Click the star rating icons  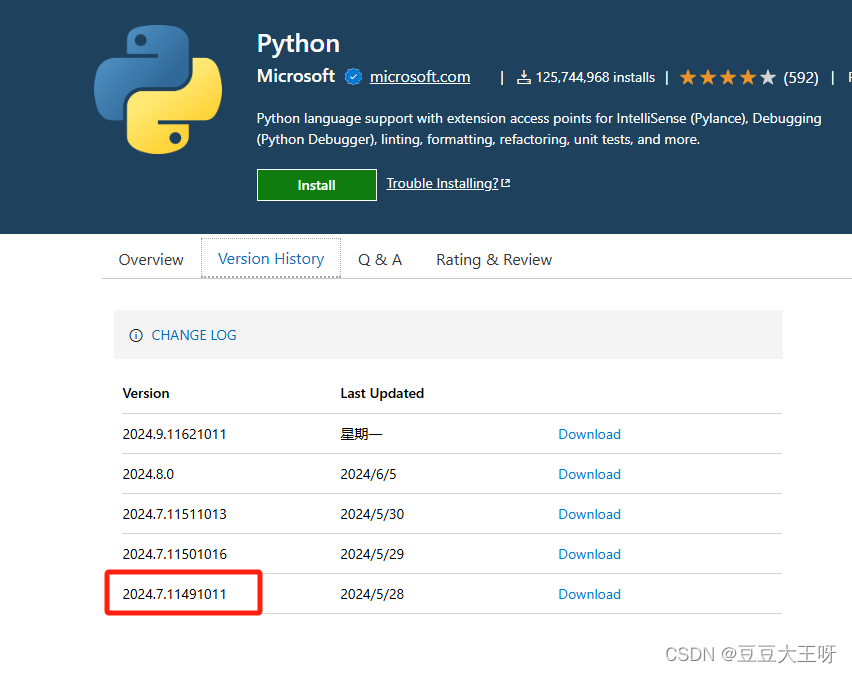point(728,77)
